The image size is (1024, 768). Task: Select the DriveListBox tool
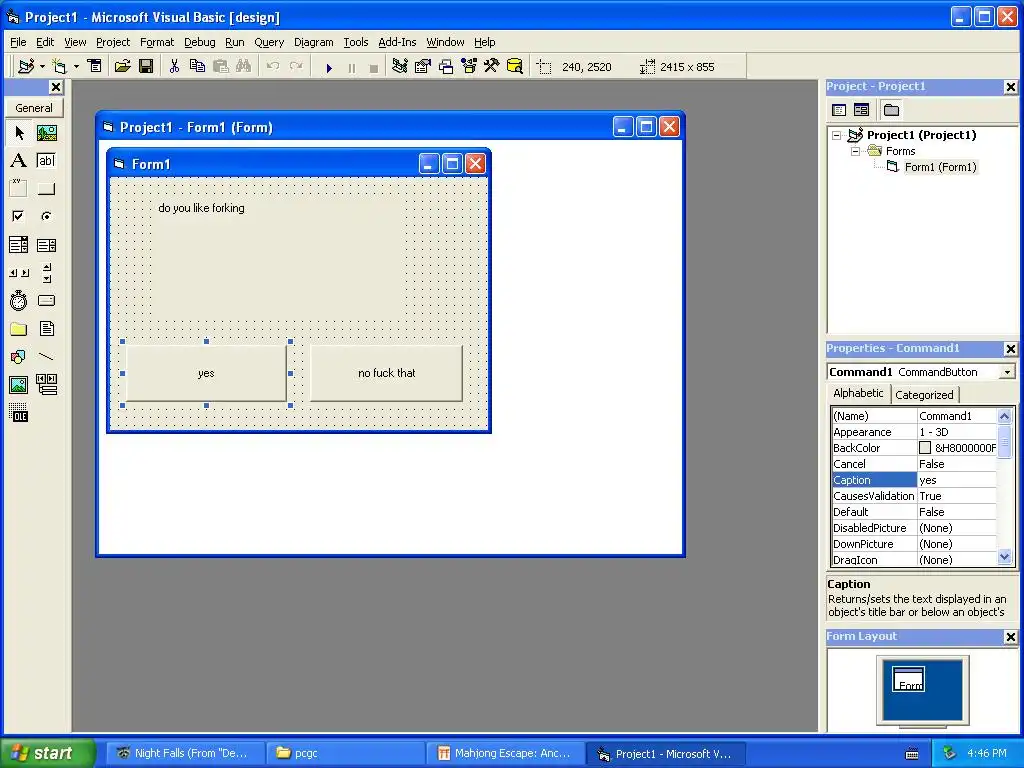pyautogui.click(x=46, y=300)
